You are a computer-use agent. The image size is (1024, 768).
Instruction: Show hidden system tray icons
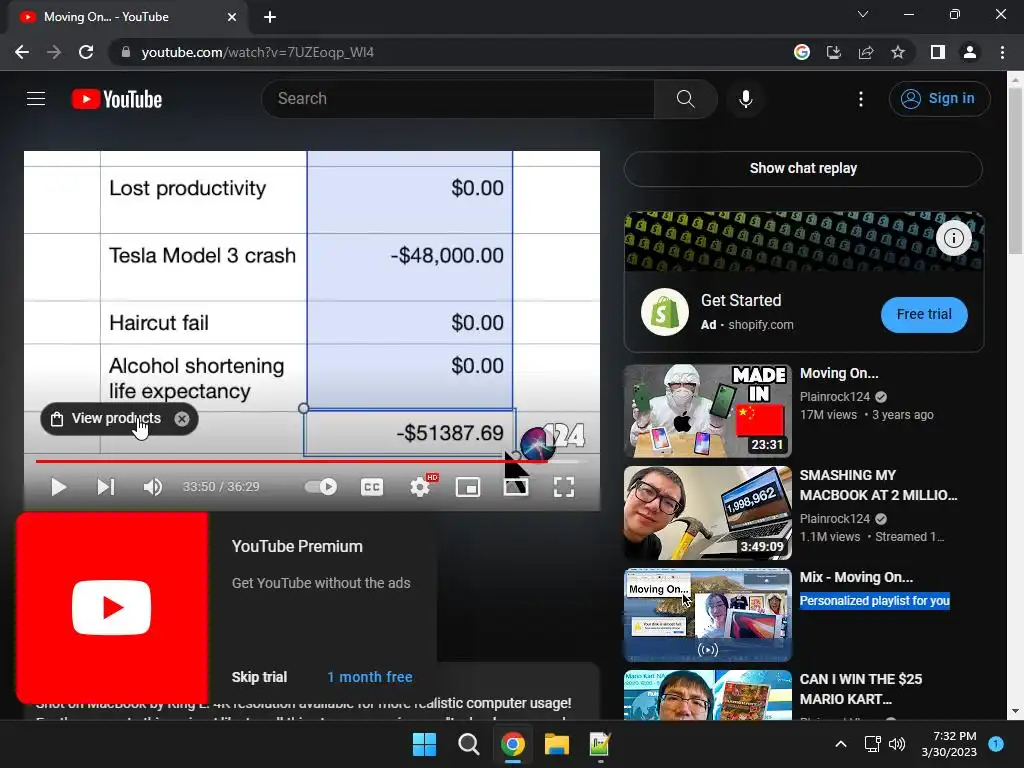click(841, 744)
